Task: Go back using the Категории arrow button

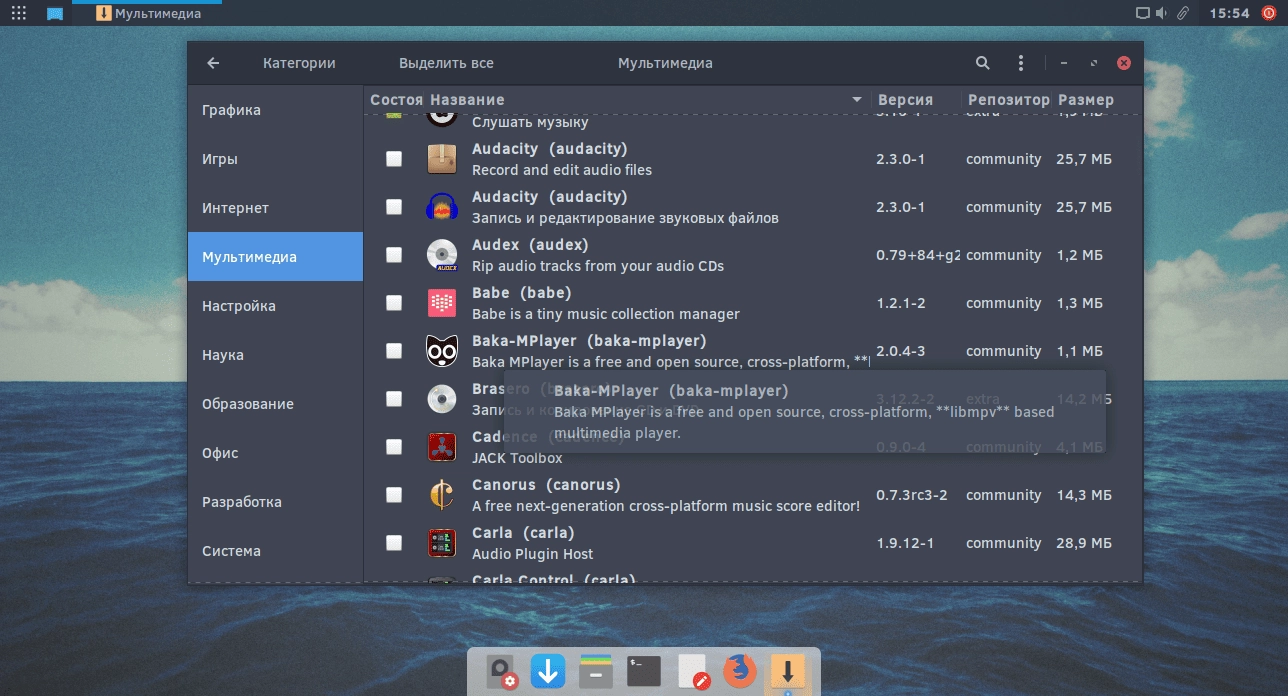Action: [x=212, y=62]
